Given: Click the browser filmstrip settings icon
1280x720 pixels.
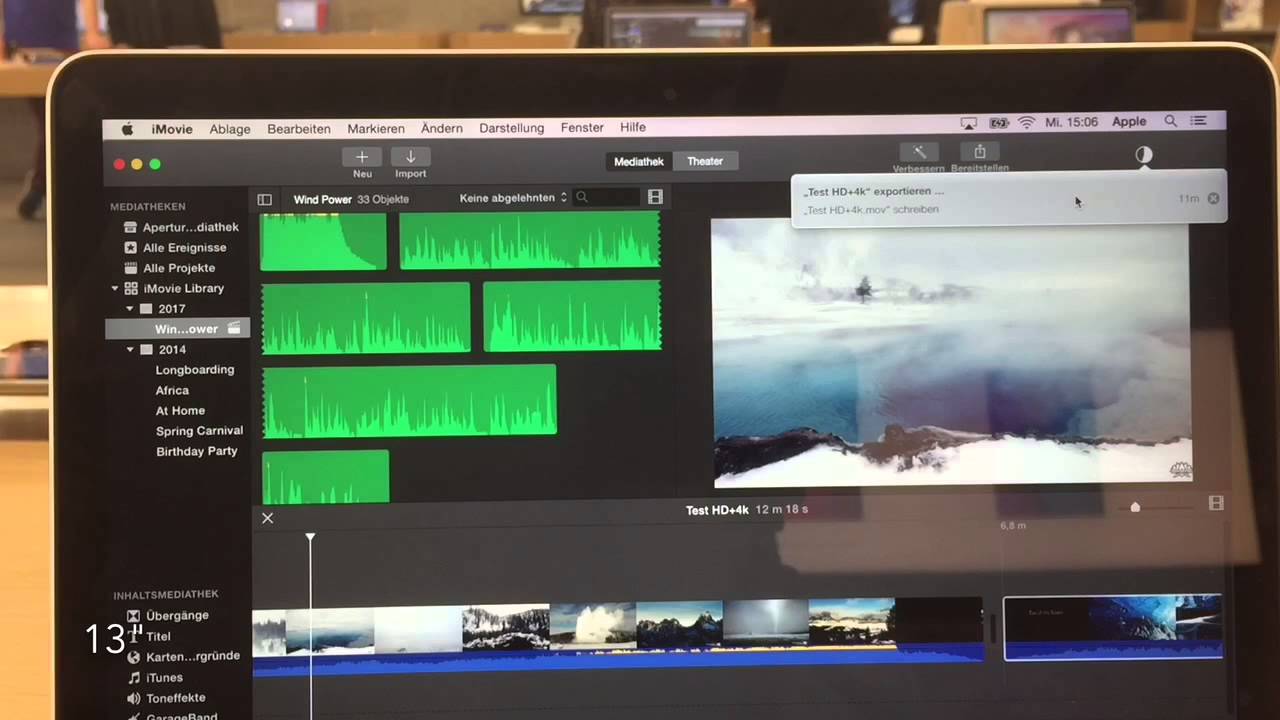Looking at the screenshot, I should [655, 198].
